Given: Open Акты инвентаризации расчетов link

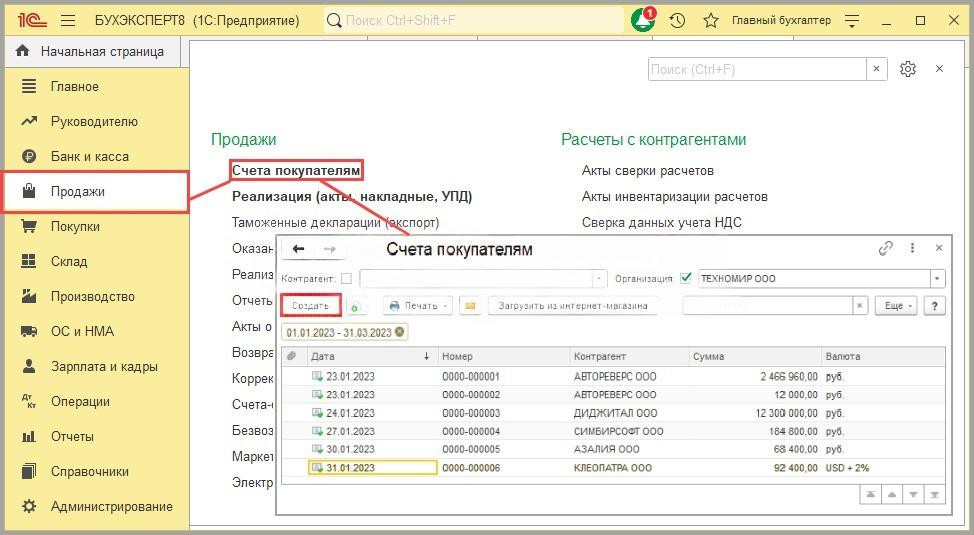Looking at the screenshot, I should coord(675,196).
